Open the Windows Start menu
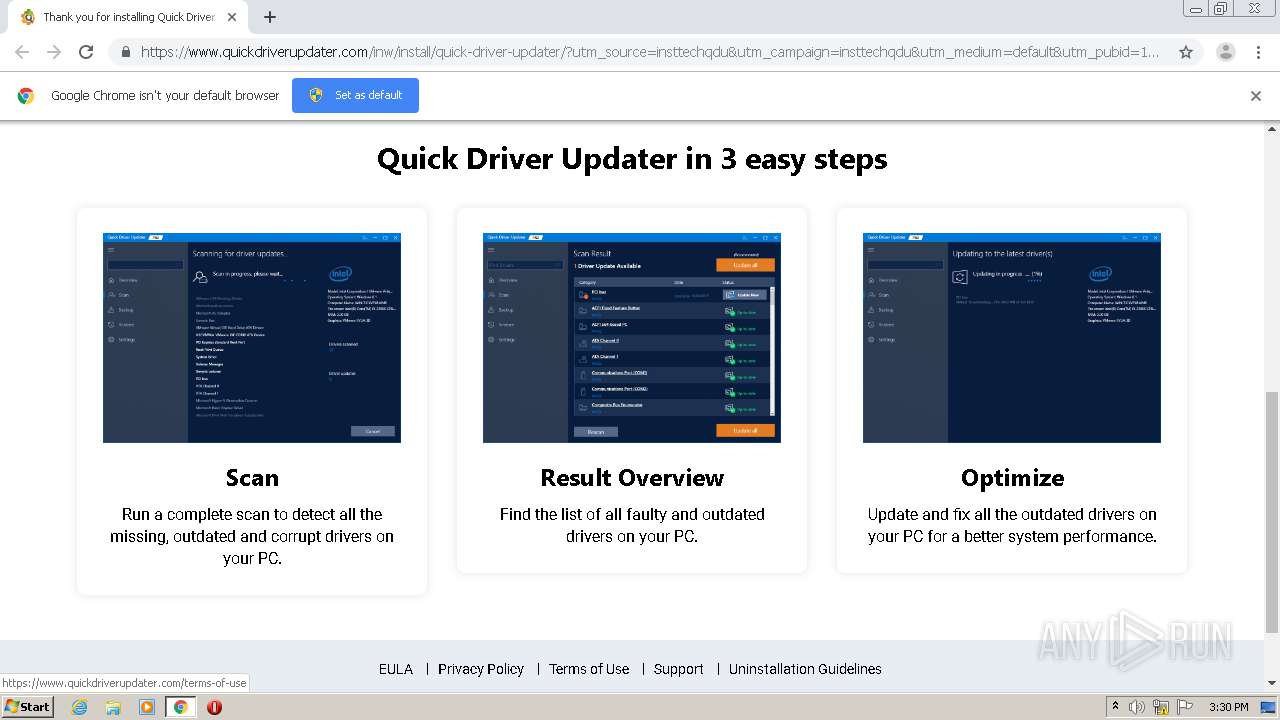The image size is (1280, 720). pos(27,706)
